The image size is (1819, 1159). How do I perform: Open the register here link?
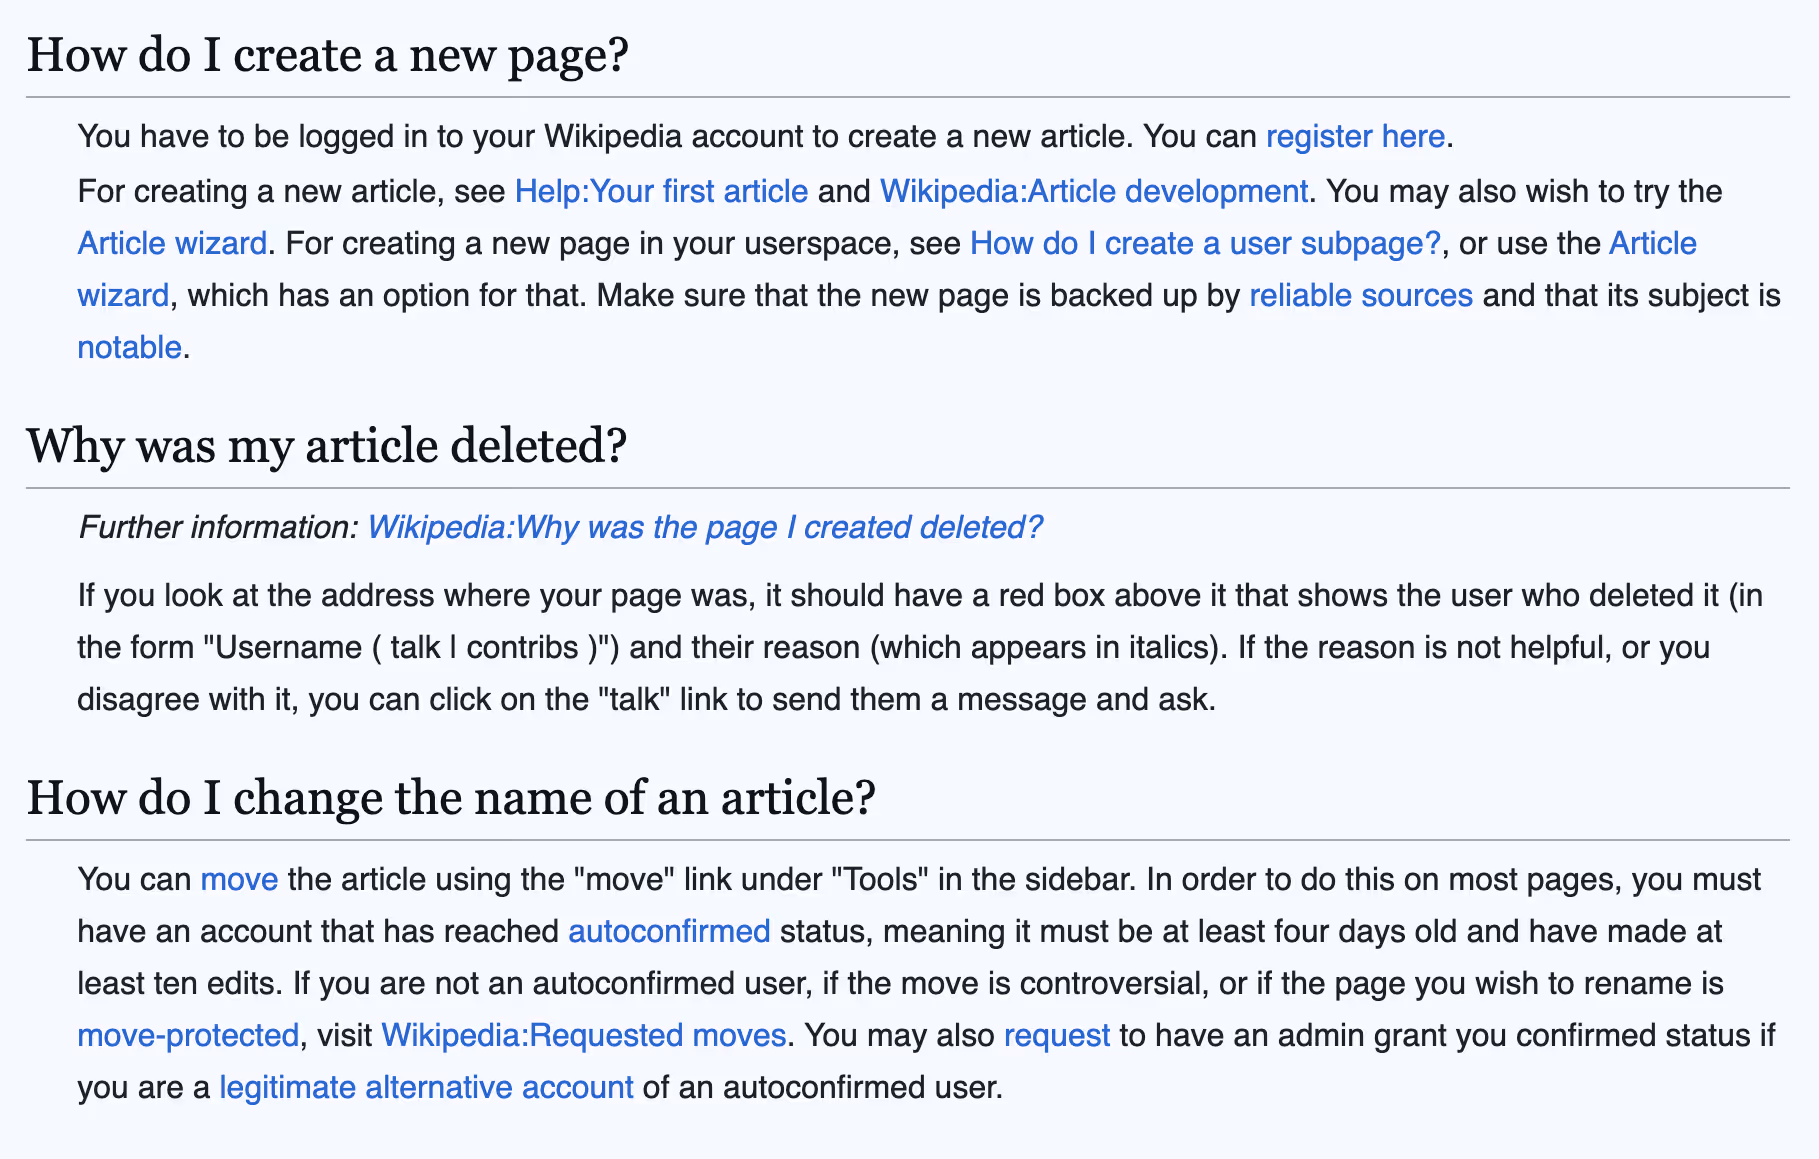pos(1354,137)
